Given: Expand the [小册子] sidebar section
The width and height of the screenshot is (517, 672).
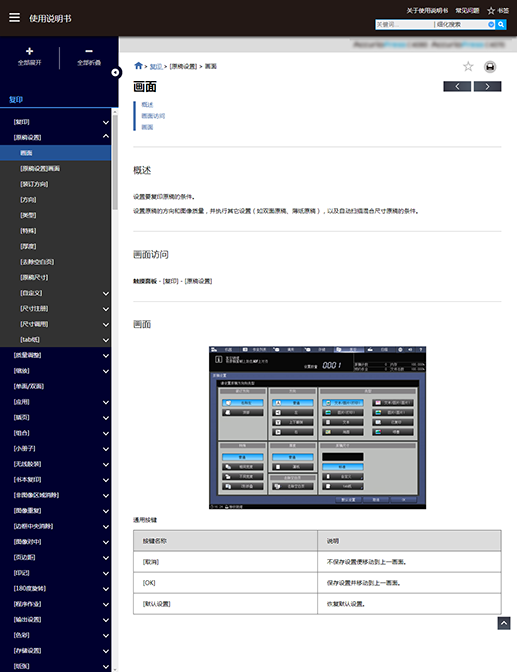Looking at the screenshot, I should click(106, 449).
